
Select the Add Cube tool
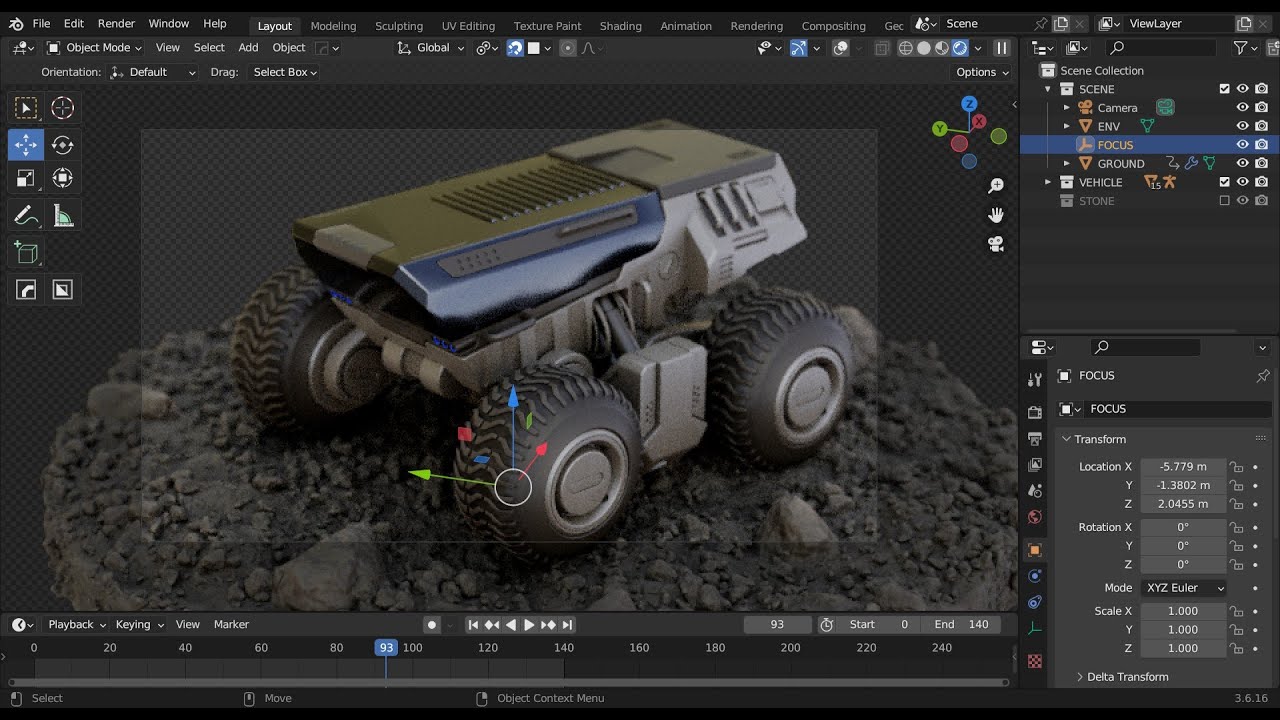(26, 253)
